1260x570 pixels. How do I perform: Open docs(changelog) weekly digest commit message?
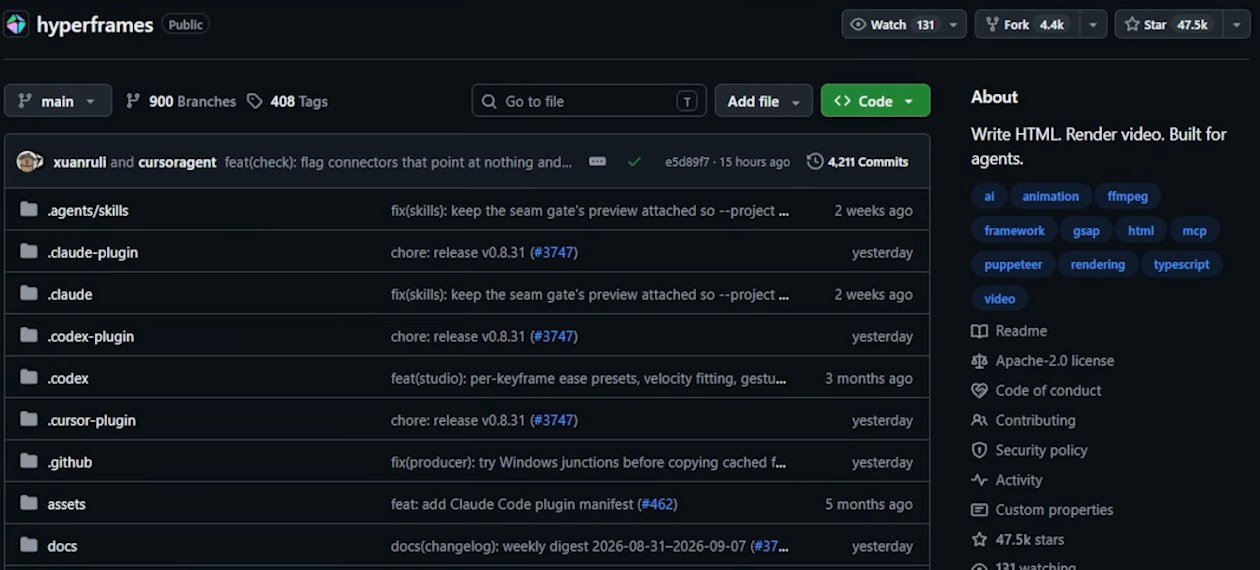[x=571, y=547]
